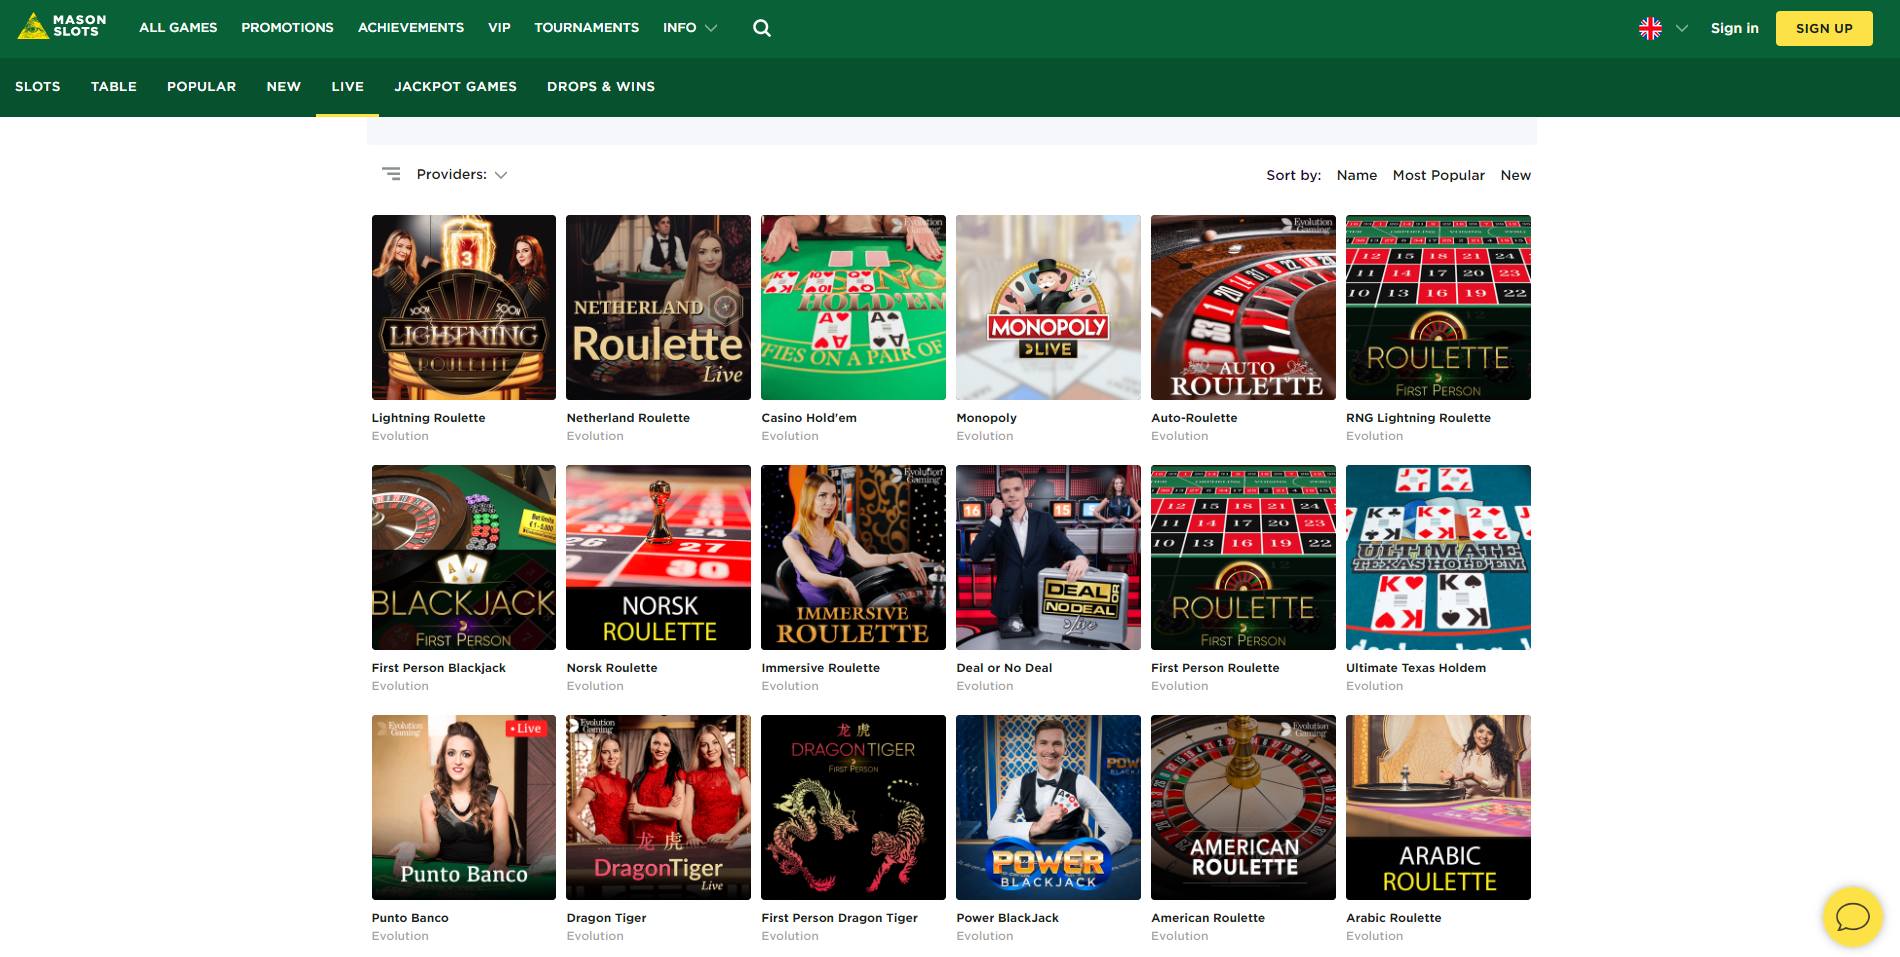Click the providers filter lines icon
The image size is (1900, 957).
391,174
